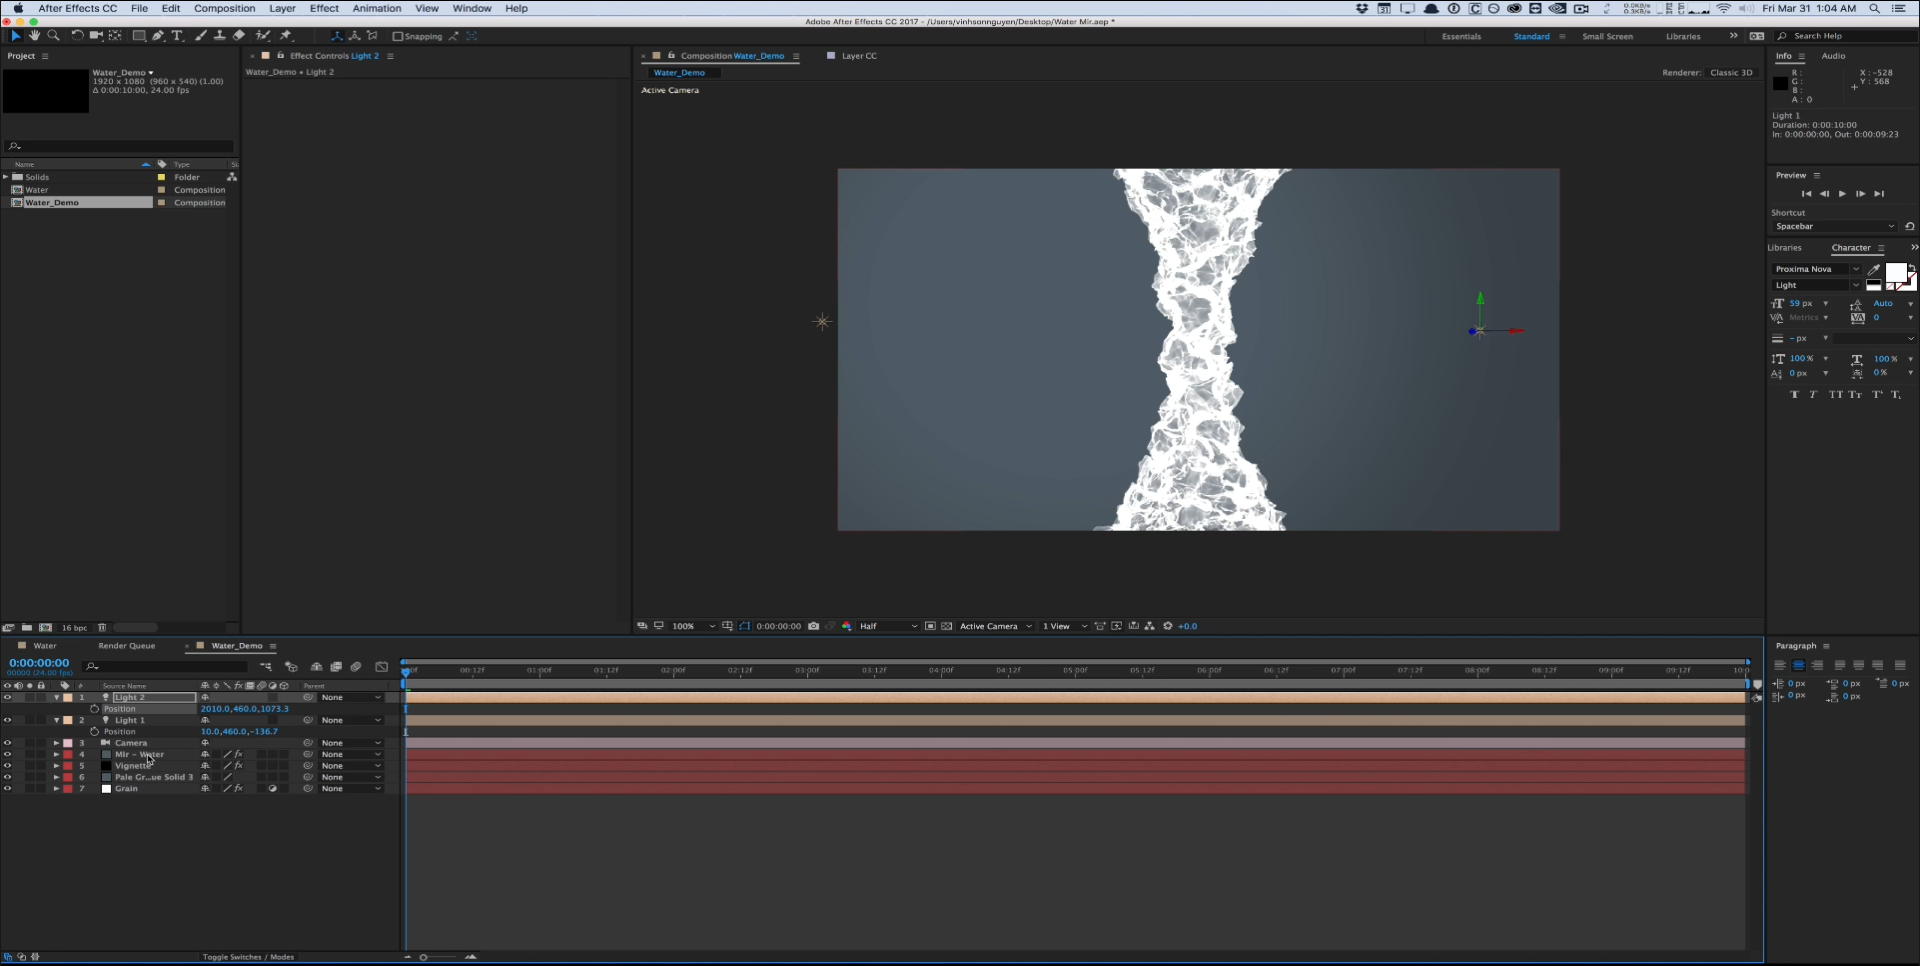Select the Hand tool
The image size is (1920, 966).
pyautogui.click(x=34, y=36)
